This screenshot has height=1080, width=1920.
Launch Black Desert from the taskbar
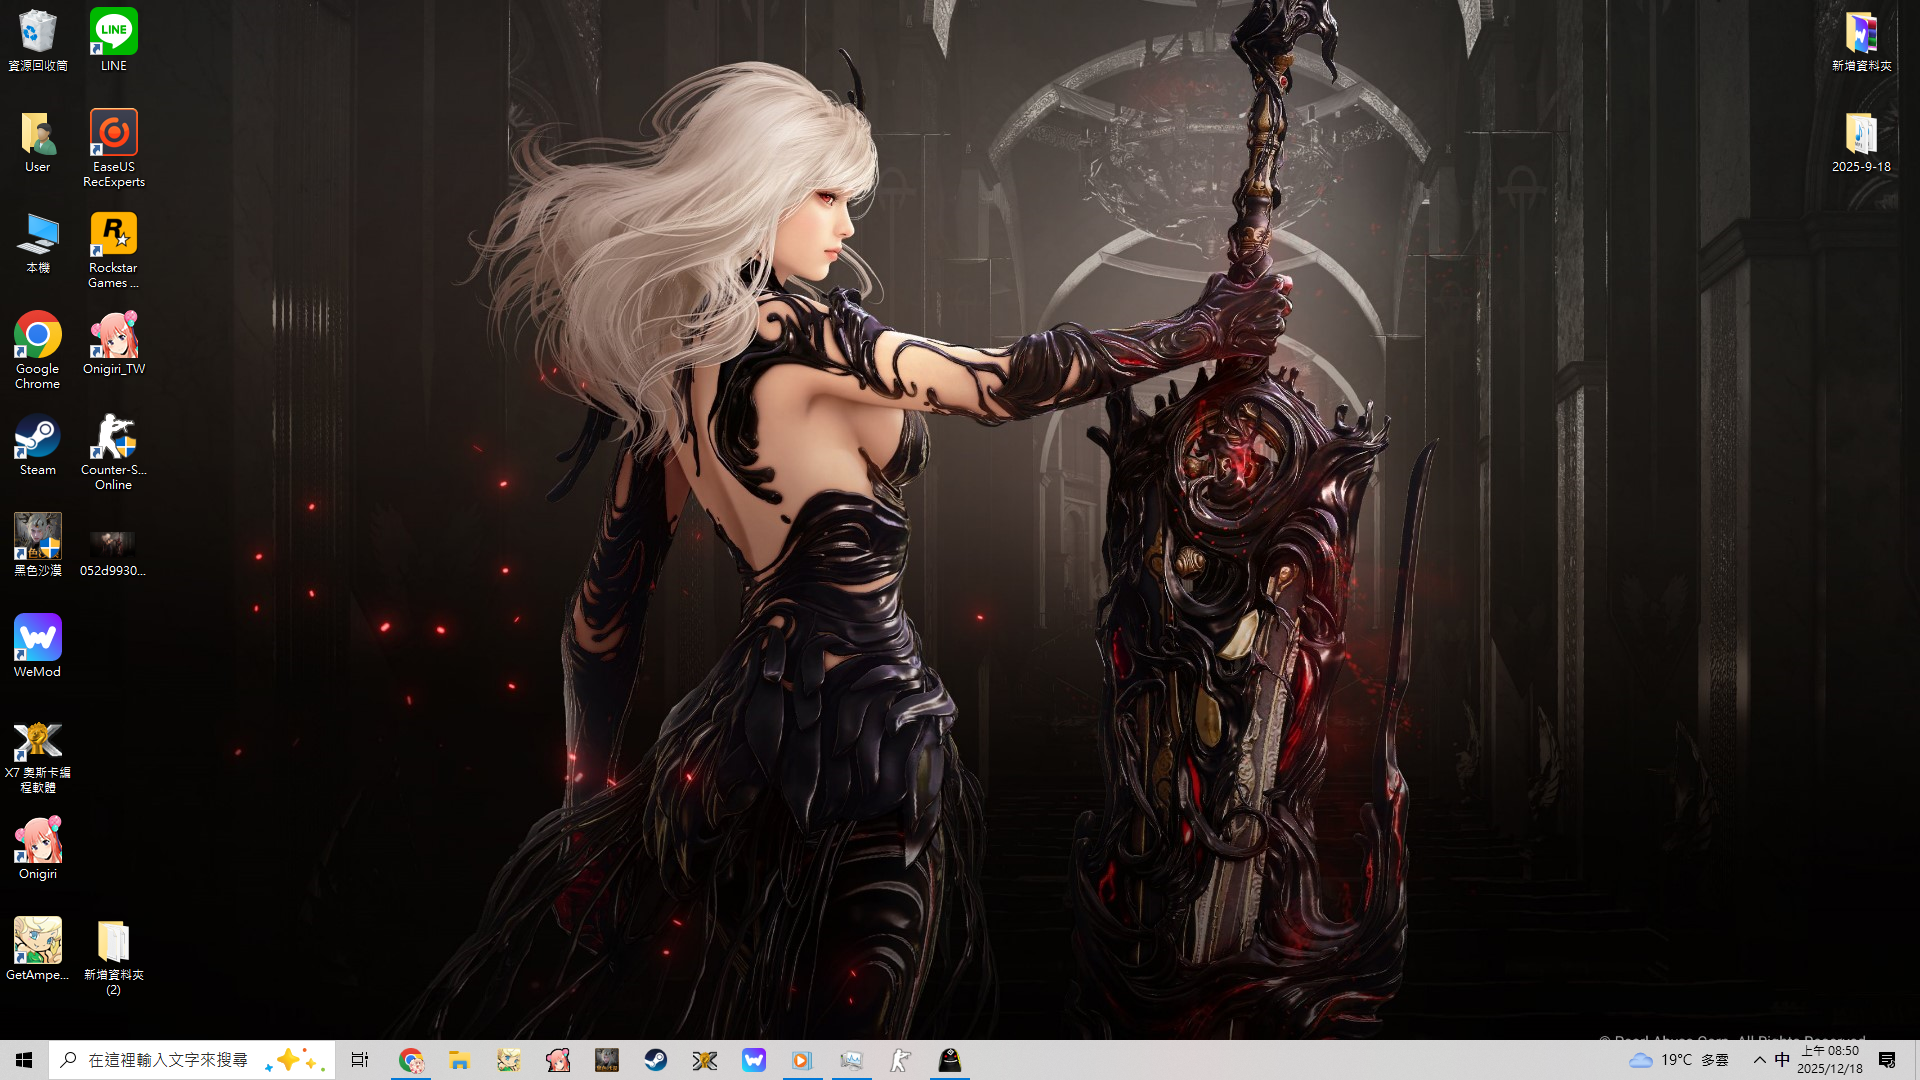point(607,1060)
